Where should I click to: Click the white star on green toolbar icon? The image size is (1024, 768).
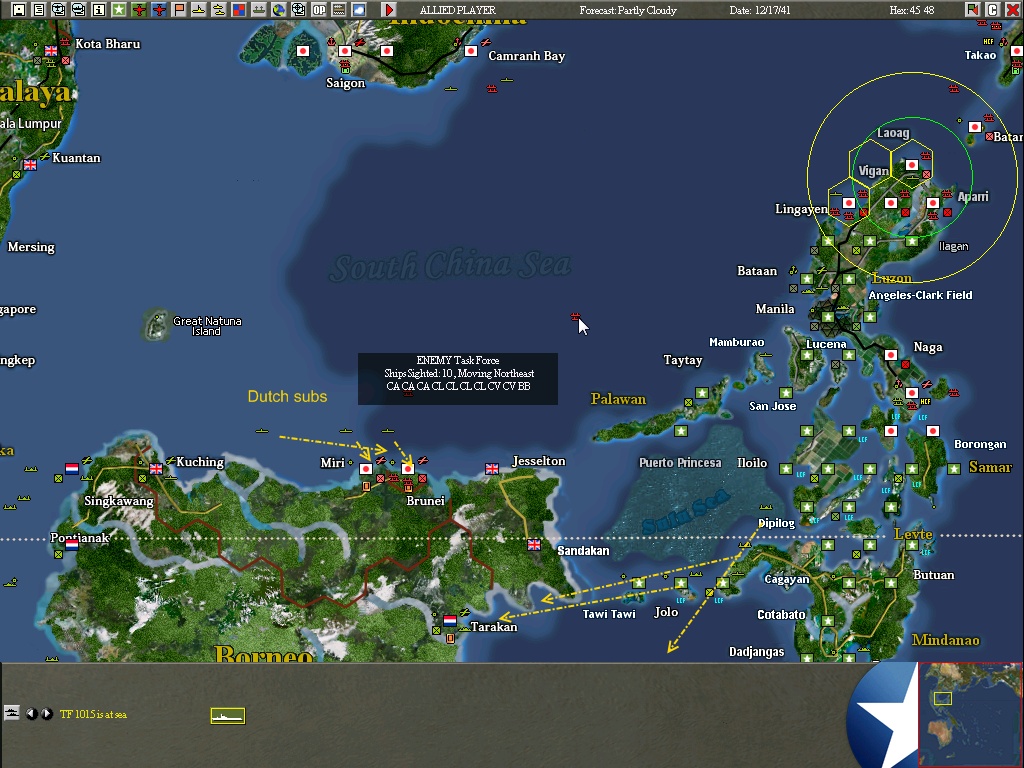pos(118,9)
